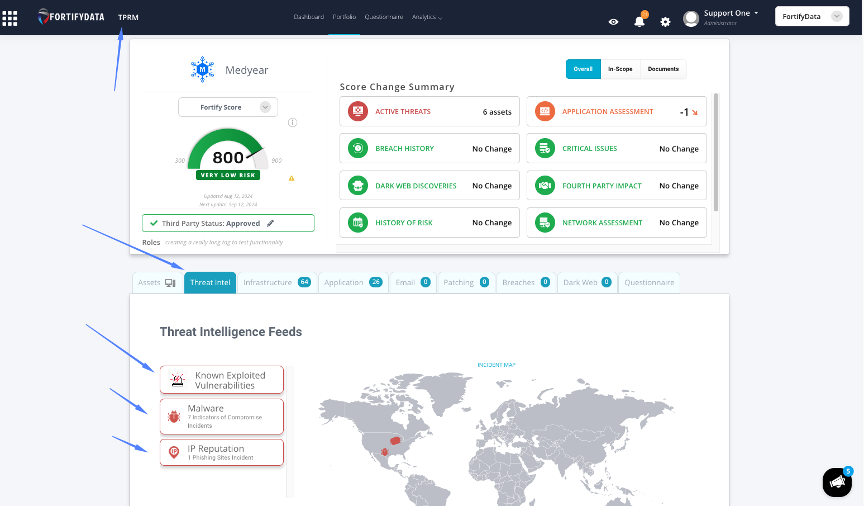Image resolution: width=864 pixels, height=506 pixels.
Task: Open the Malware feed card
Action: (x=222, y=416)
